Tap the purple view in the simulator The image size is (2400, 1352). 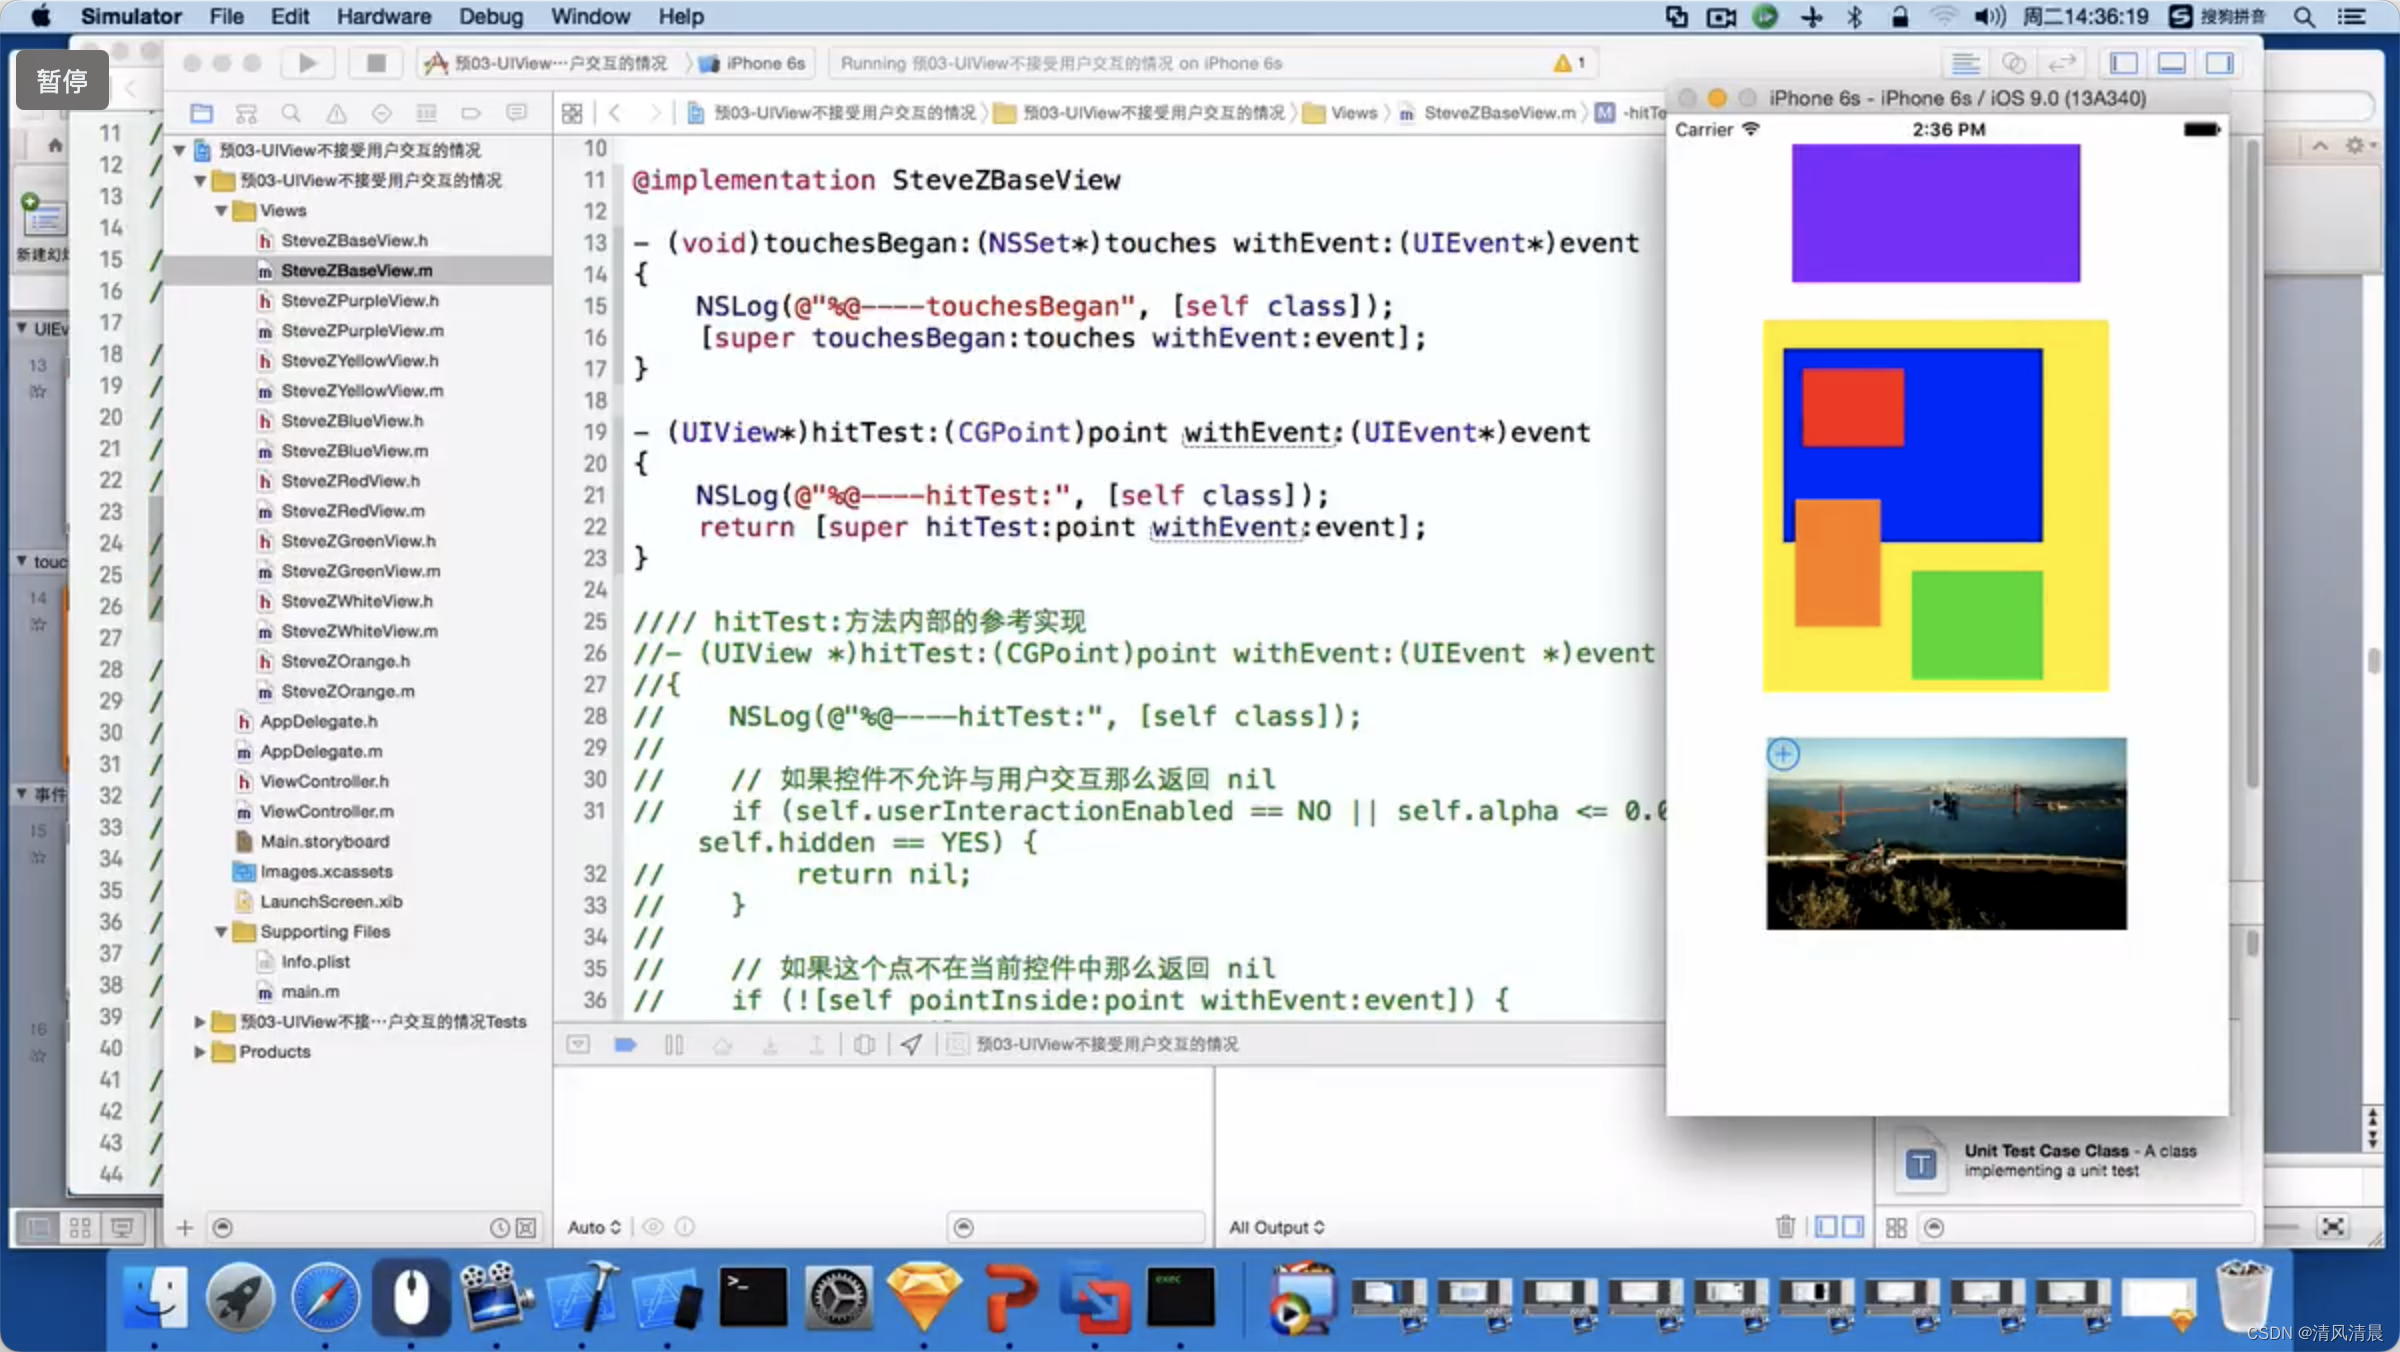pyautogui.click(x=1935, y=213)
